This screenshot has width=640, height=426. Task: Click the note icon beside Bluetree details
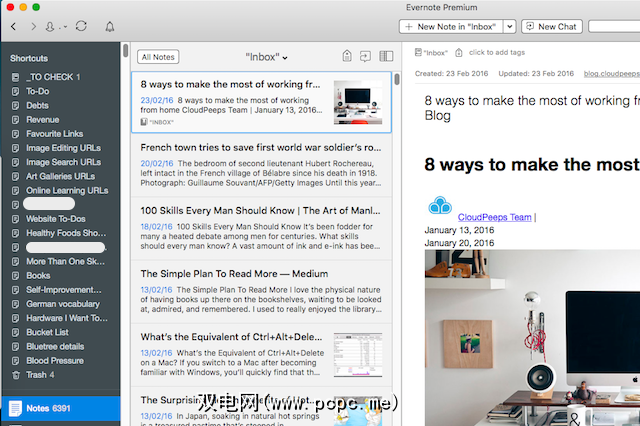(16, 347)
